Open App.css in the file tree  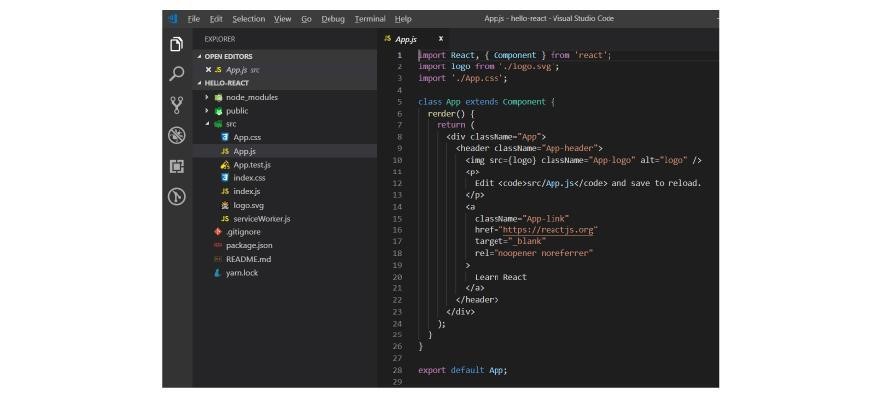pyautogui.click(x=247, y=137)
